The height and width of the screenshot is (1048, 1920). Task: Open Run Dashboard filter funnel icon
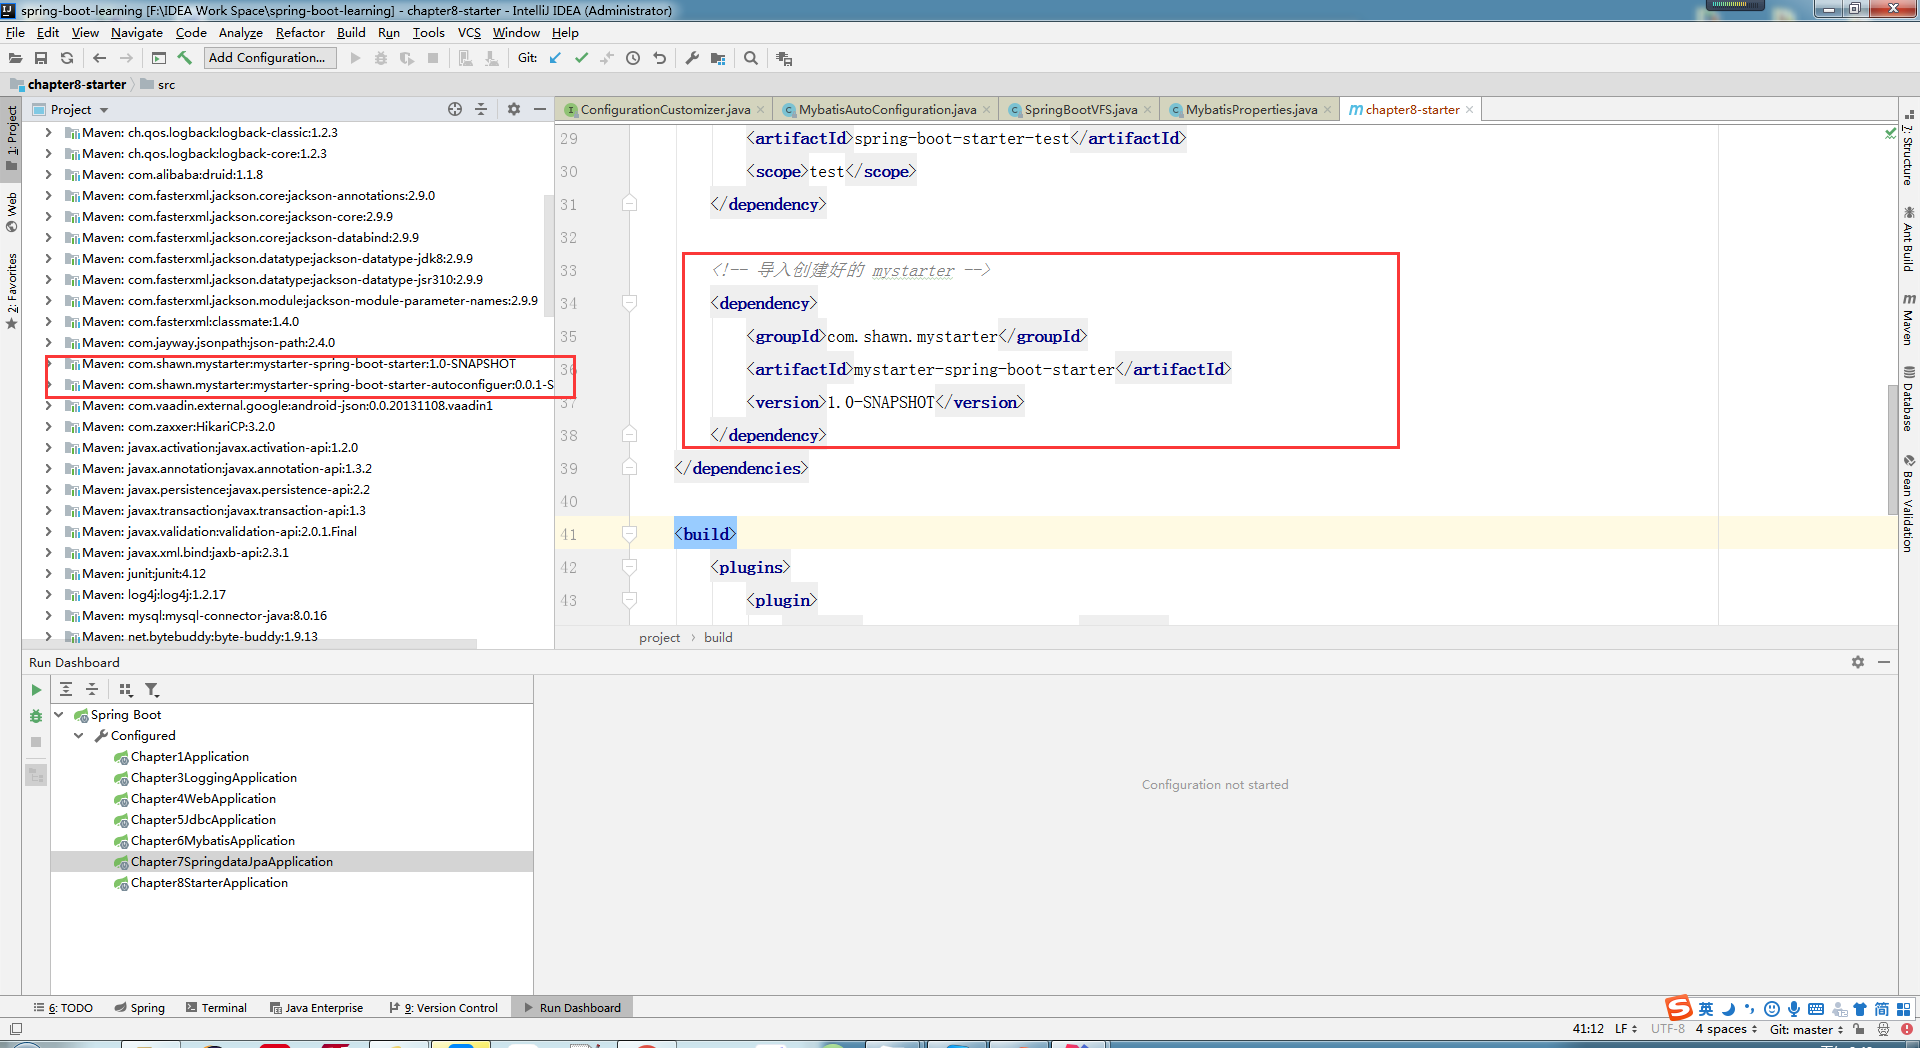point(152,689)
